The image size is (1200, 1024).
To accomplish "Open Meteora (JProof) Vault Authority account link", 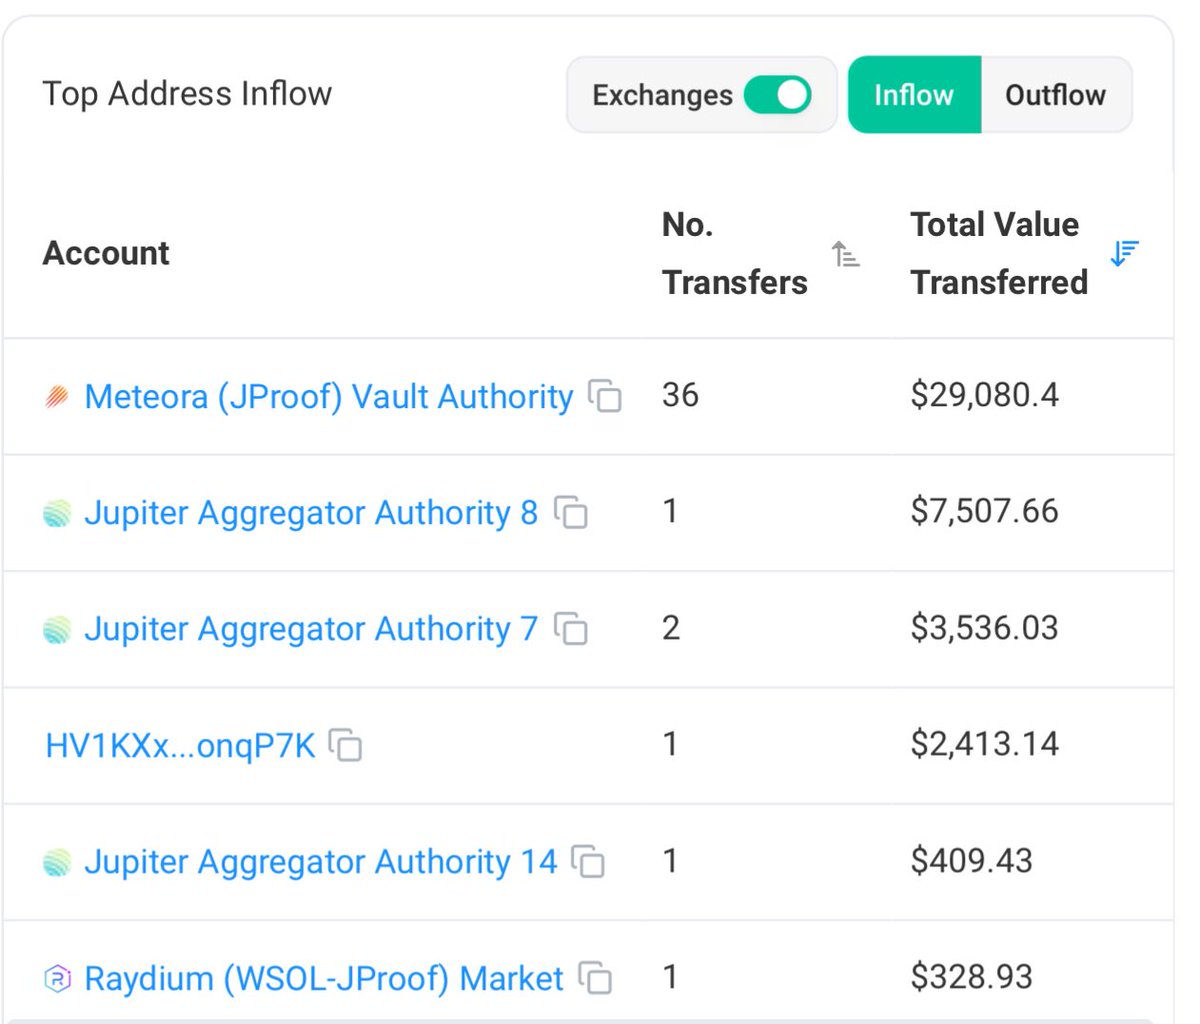I will click(328, 397).
